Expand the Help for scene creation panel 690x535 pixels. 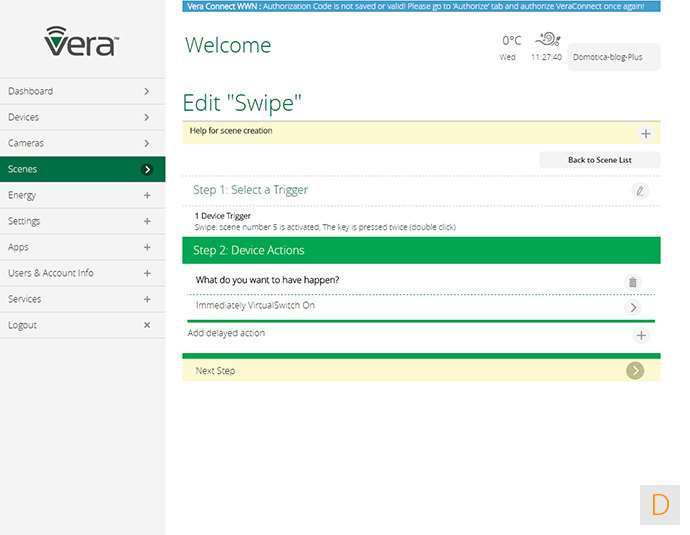pyautogui.click(x=645, y=133)
